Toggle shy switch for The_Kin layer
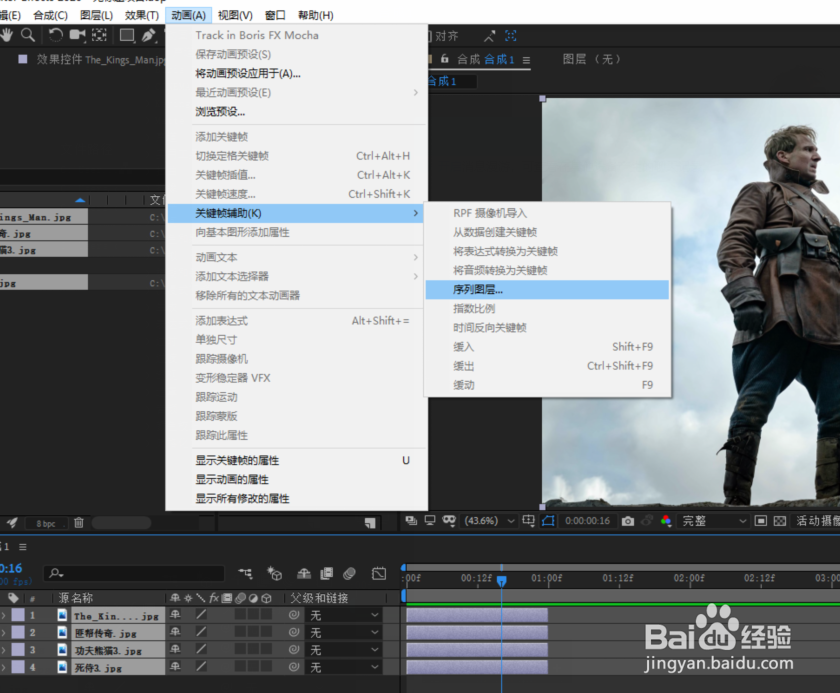Viewport: 840px width, 693px height. click(175, 615)
